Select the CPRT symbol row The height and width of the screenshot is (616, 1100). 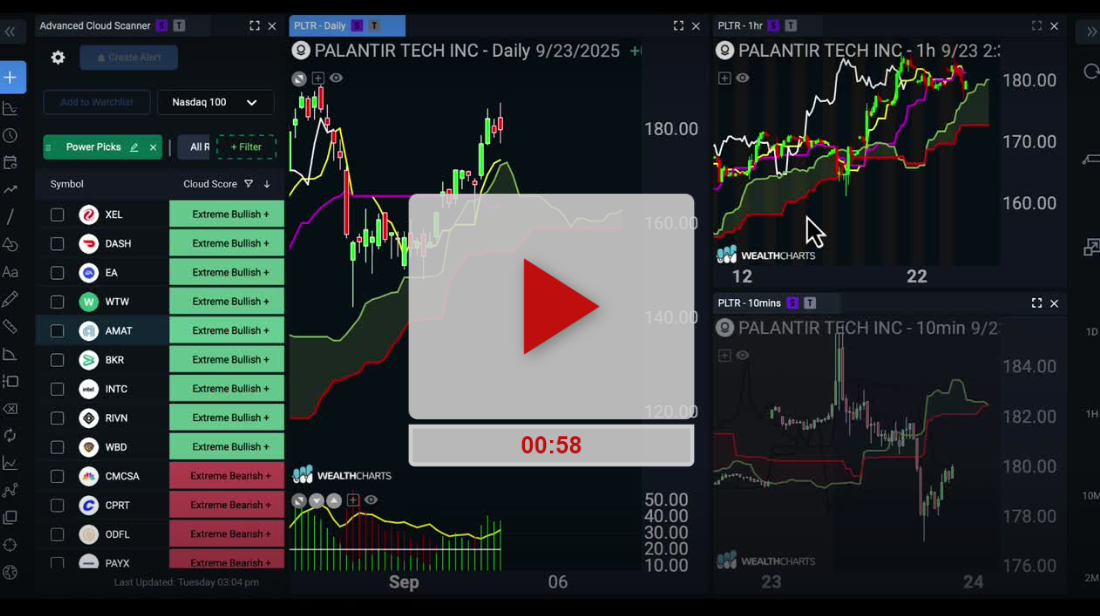[x=161, y=505]
